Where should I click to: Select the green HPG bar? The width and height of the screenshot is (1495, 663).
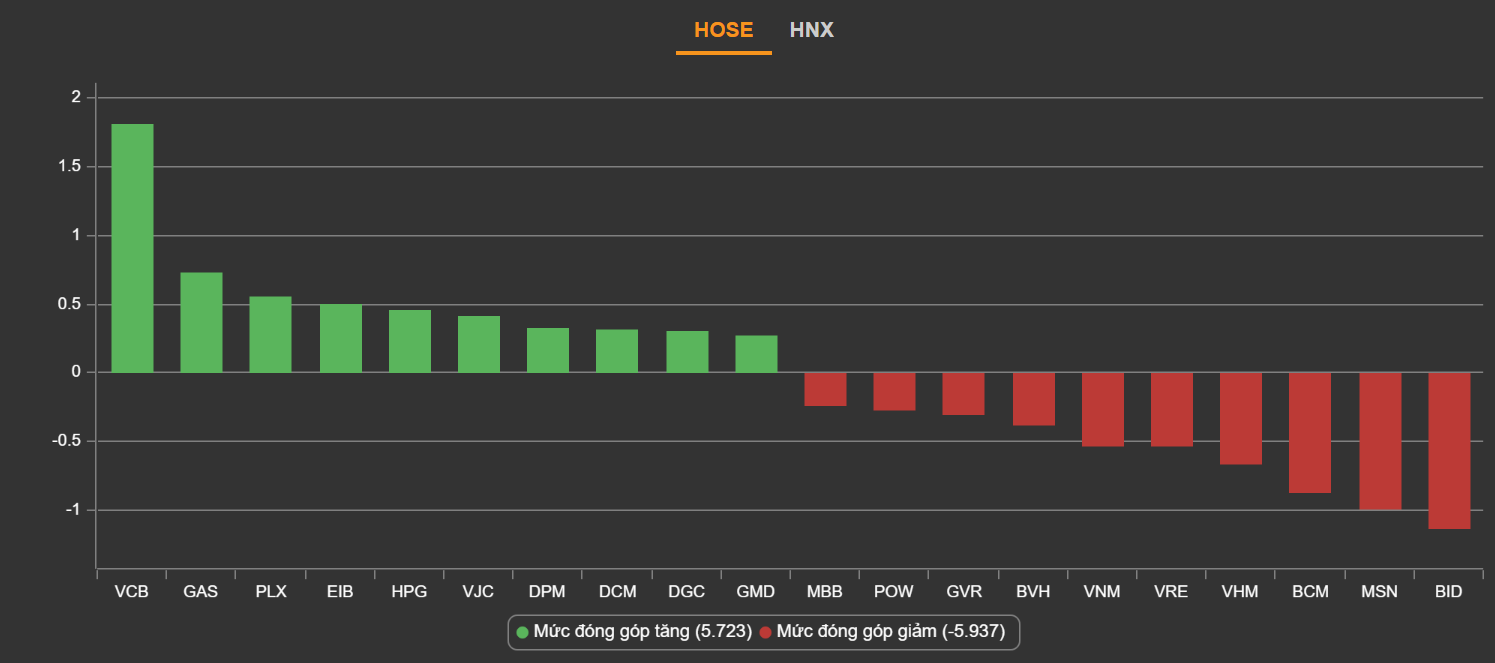(x=409, y=341)
